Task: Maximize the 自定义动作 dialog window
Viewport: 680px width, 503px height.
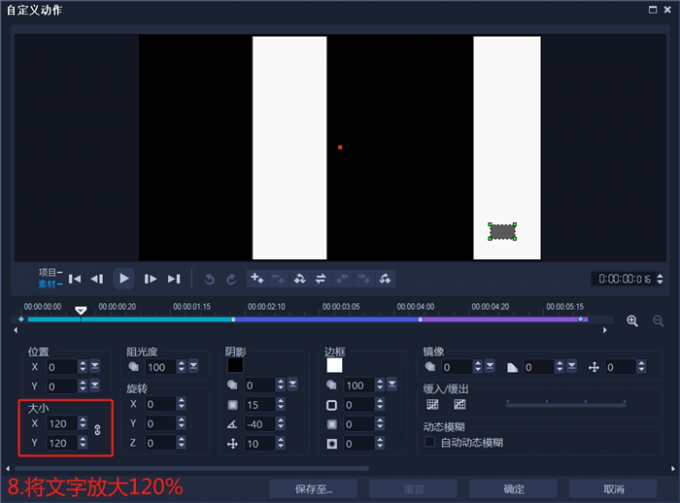Action: click(x=652, y=10)
